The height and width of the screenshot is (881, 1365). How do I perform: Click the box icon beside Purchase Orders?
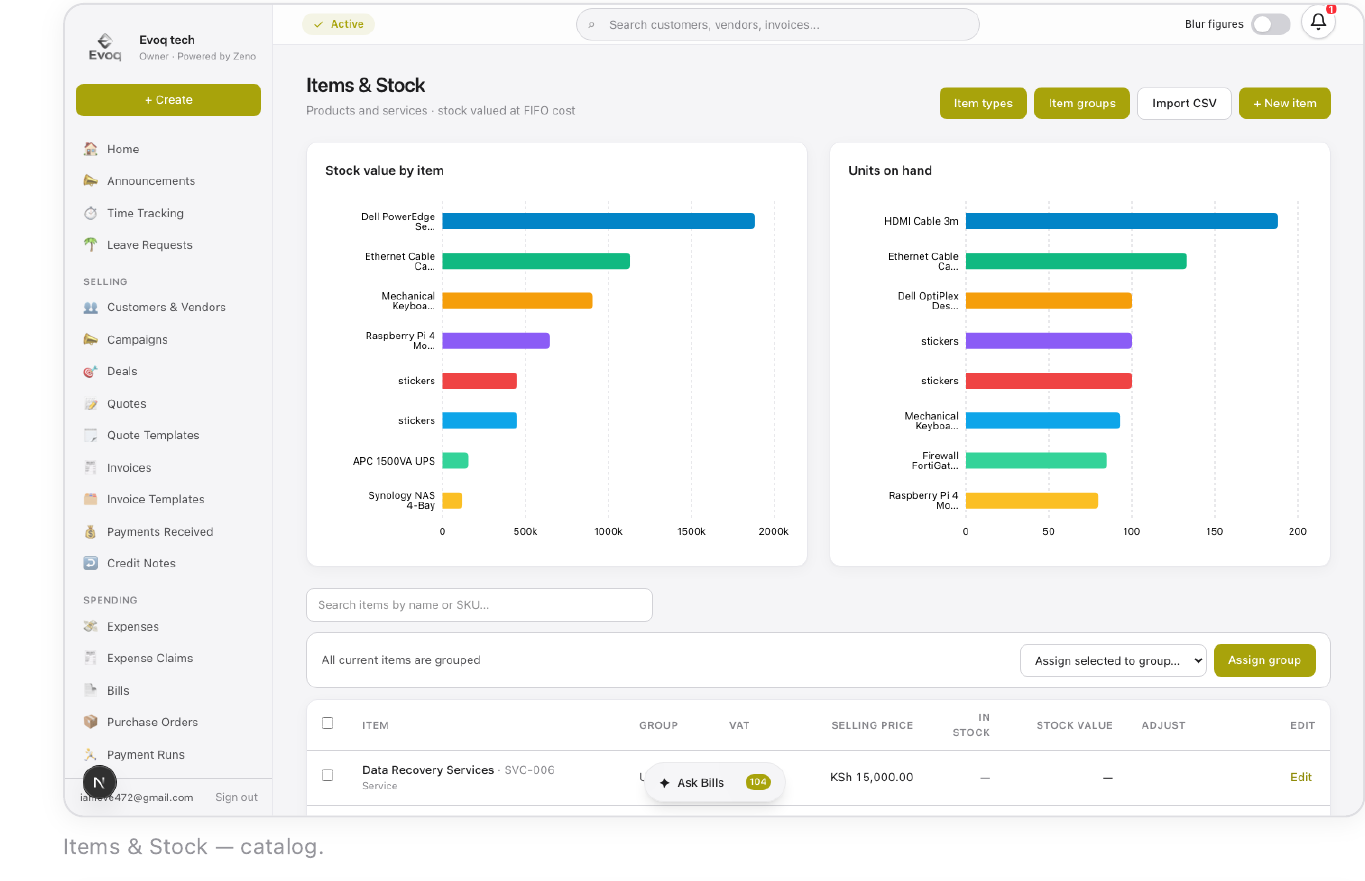click(x=91, y=722)
